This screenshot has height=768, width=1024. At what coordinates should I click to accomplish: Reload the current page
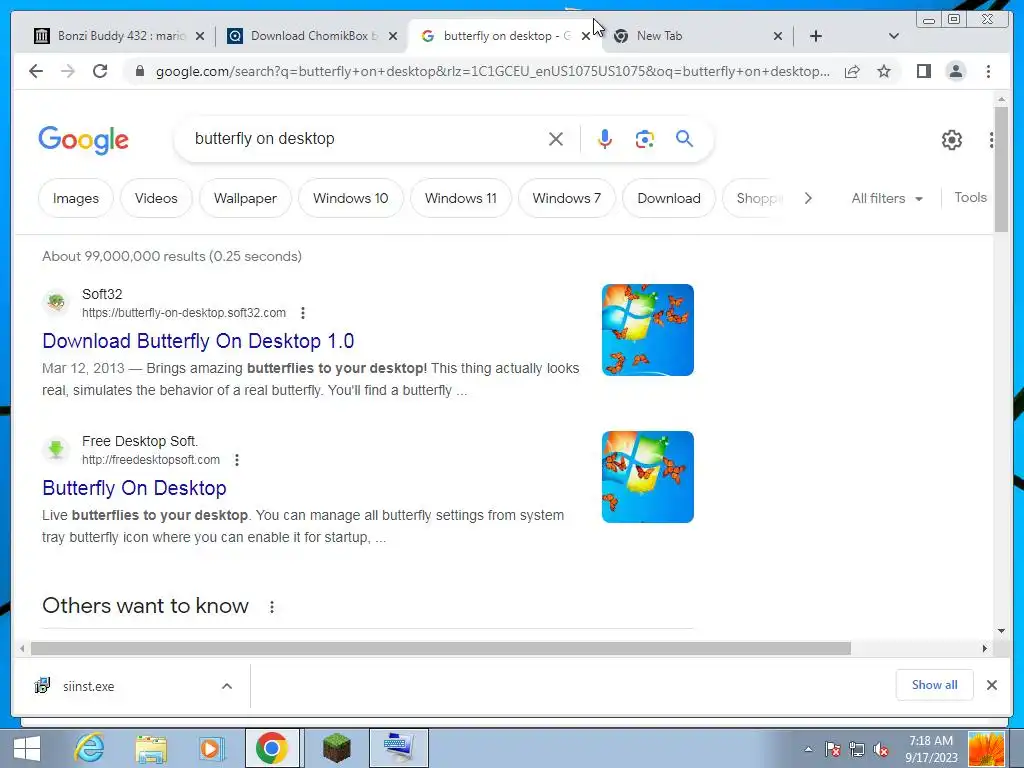[x=100, y=71]
